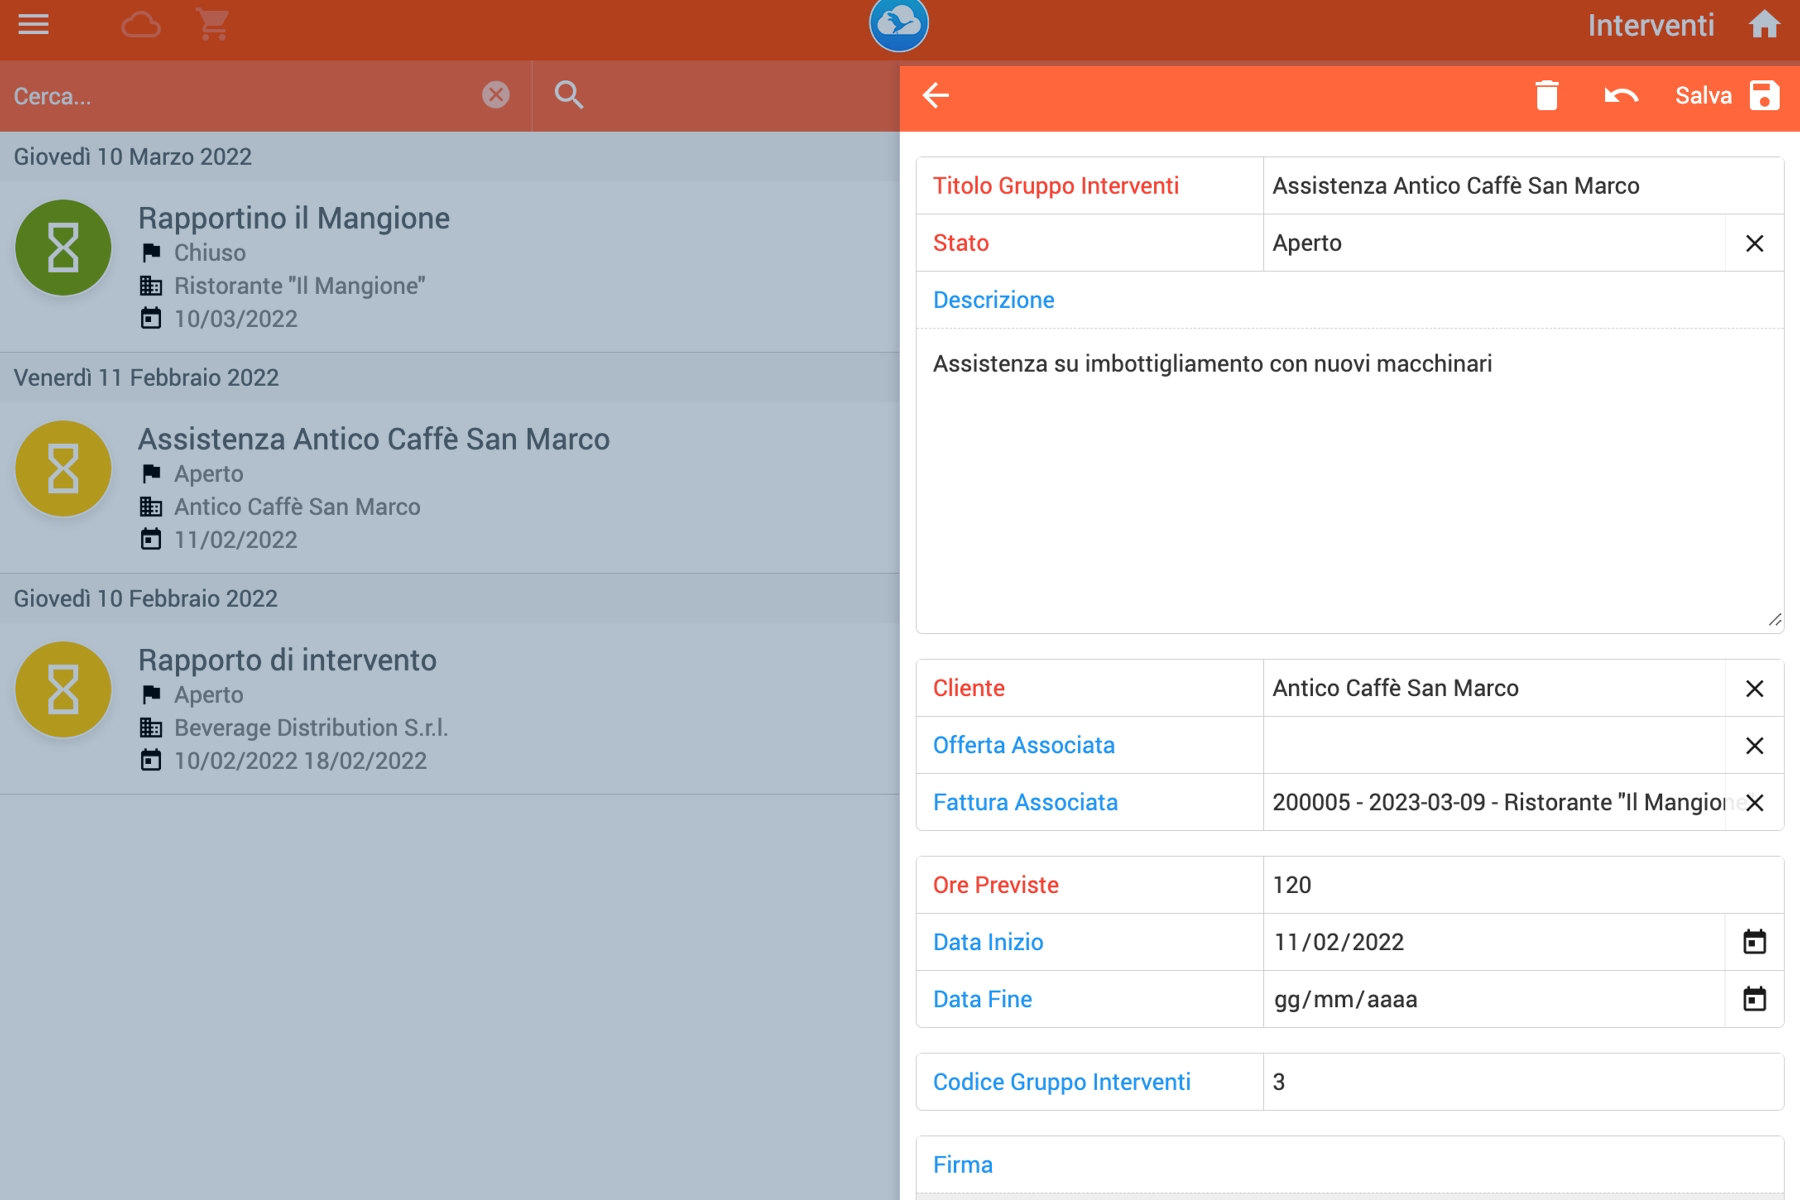Click the magnifier search icon
The width and height of the screenshot is (1800, 1200).
click(569, 95)
